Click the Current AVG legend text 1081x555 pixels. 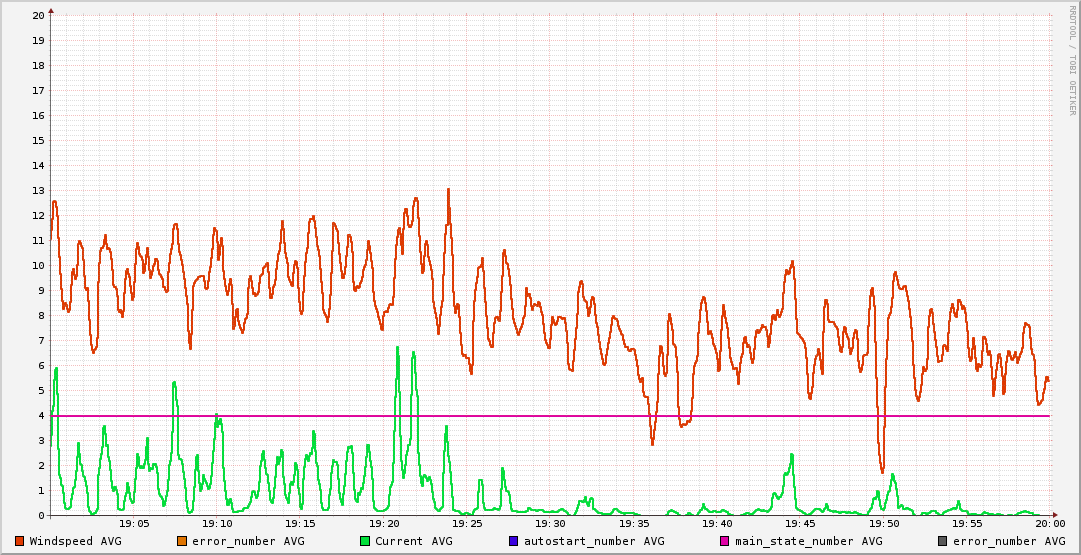(413, 541)
